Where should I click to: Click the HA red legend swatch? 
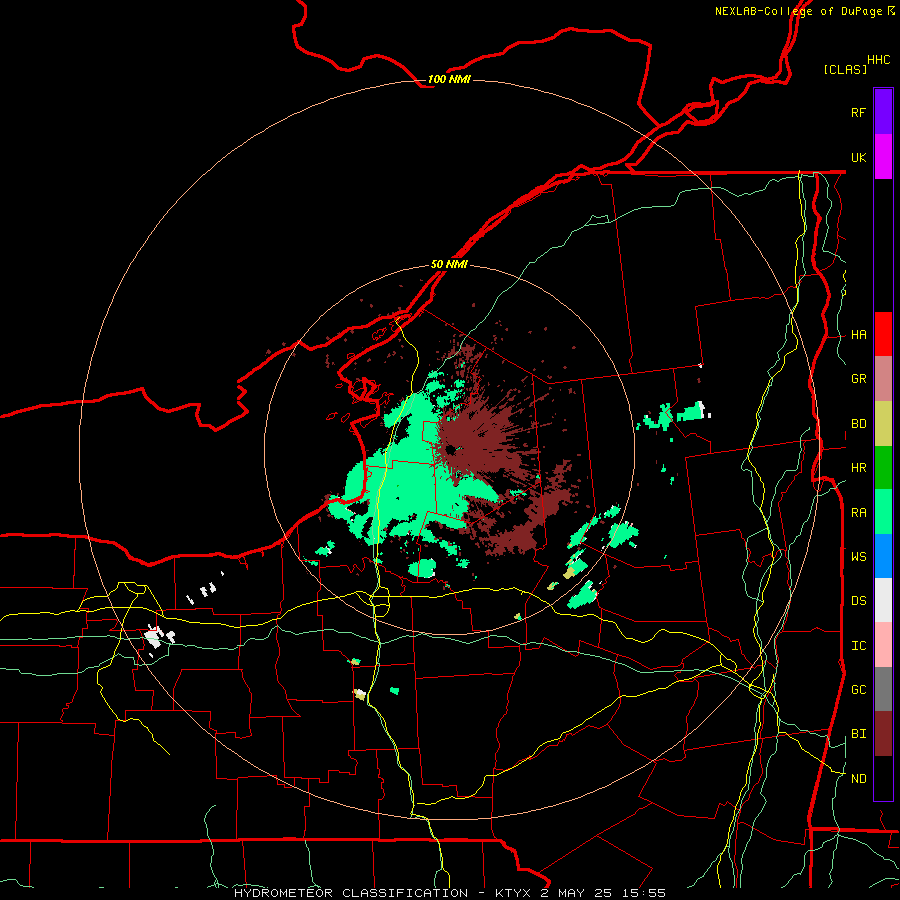(x=883, y=334)
